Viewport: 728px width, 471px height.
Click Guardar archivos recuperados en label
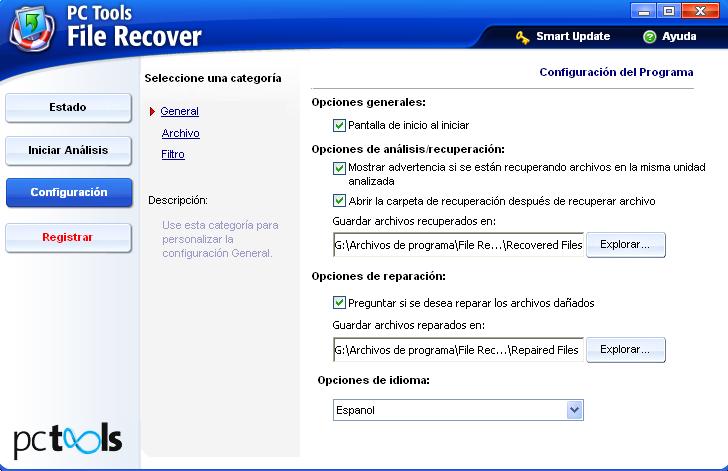pos(414,222)
